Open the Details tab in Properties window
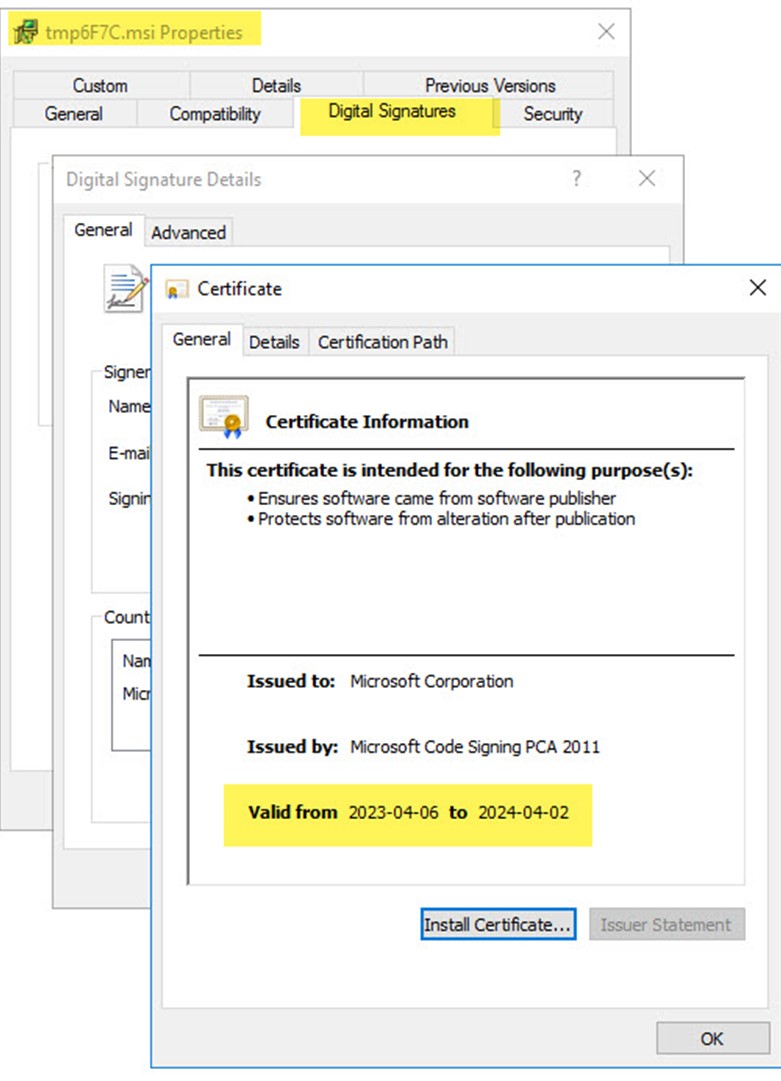Screen dimensions: 781x1081 point(276,85)
